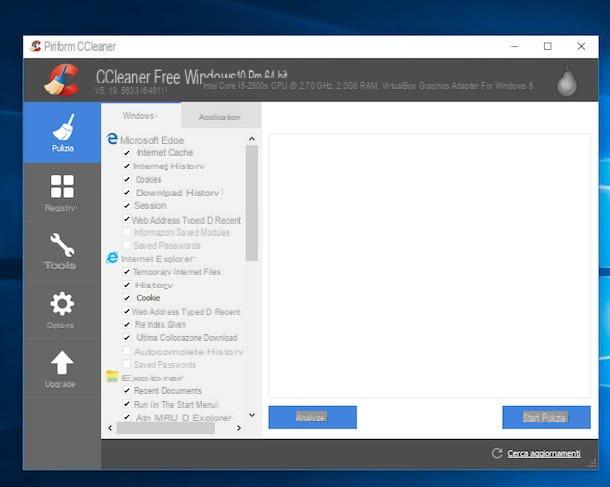The height and width of the screenshot is (487, 610).
Task: Select the Explorer group heading
Action: coord(152,378)
